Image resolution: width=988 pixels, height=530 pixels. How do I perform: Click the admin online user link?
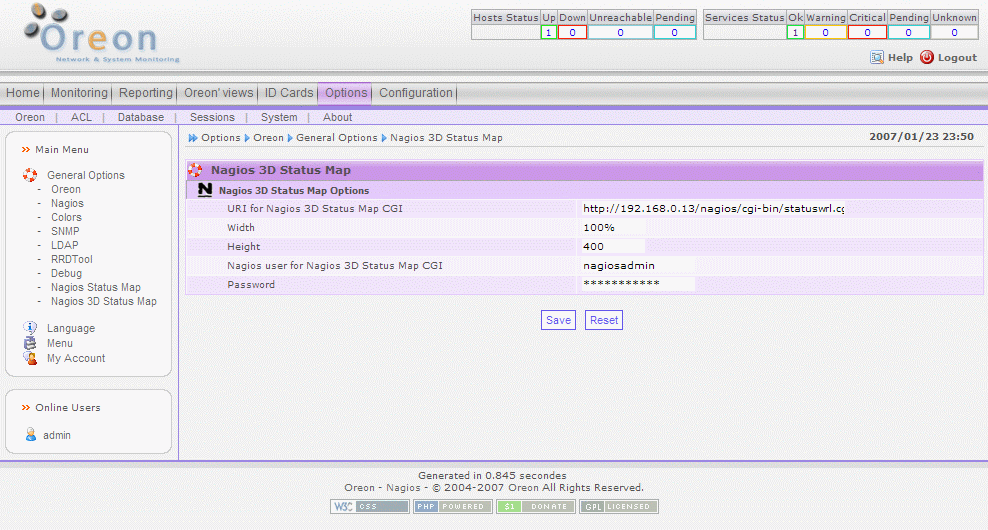57,435
